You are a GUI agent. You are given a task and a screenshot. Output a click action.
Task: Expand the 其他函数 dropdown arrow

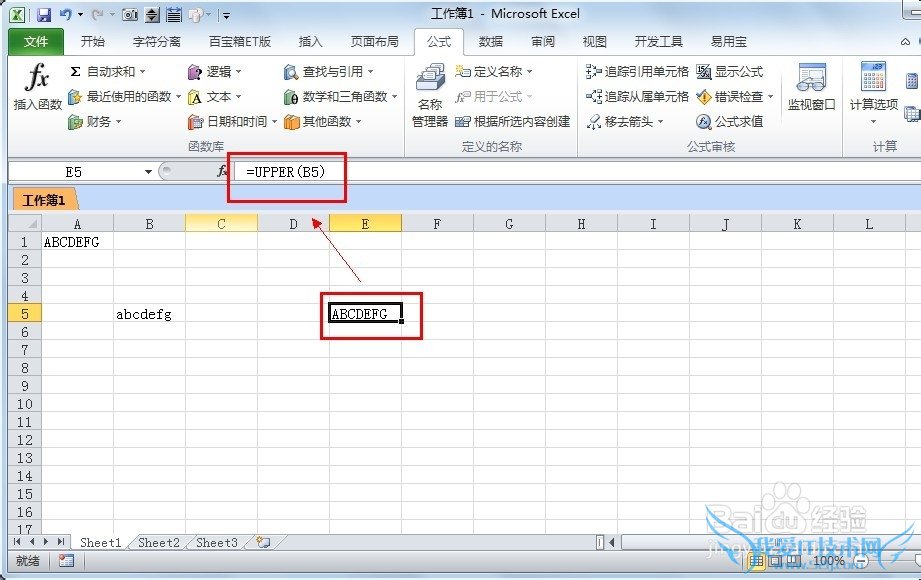(358, 122)
